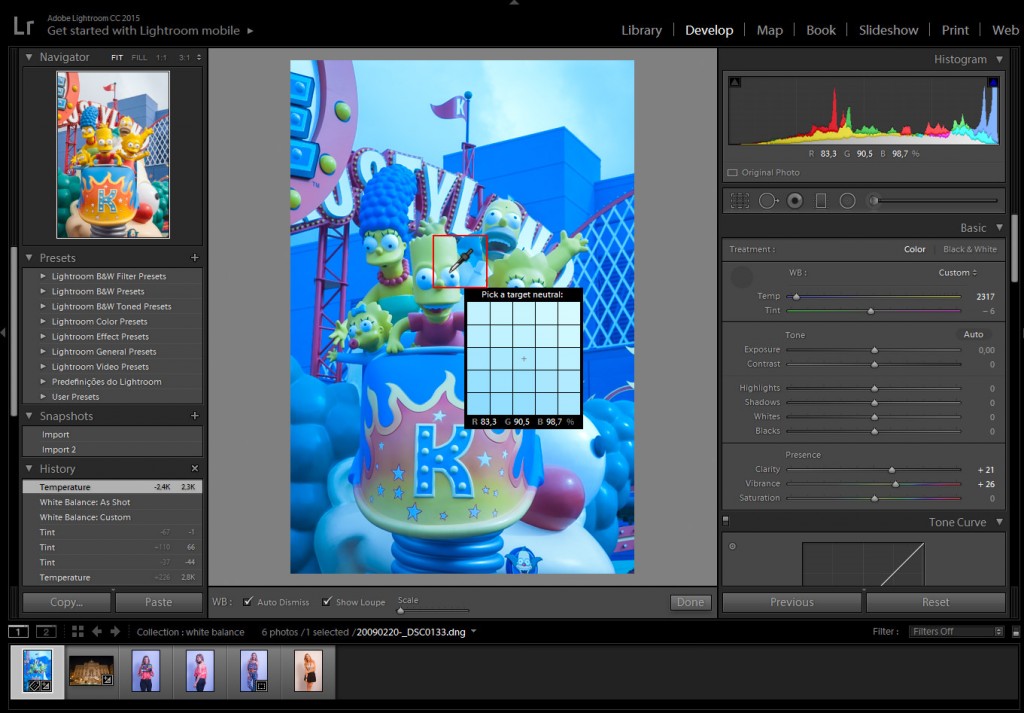Image resolution: width=1024 pixels, height=713 pixels.
Task: Click the play arrow beside Lightroom mobile
Action: pos(250,31)
